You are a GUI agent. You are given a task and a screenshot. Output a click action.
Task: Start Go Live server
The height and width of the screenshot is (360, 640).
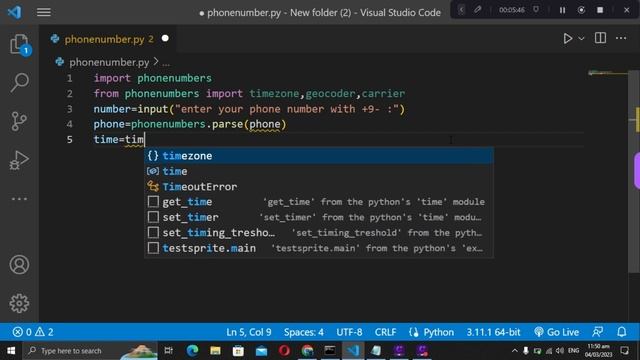click(556, 332)
